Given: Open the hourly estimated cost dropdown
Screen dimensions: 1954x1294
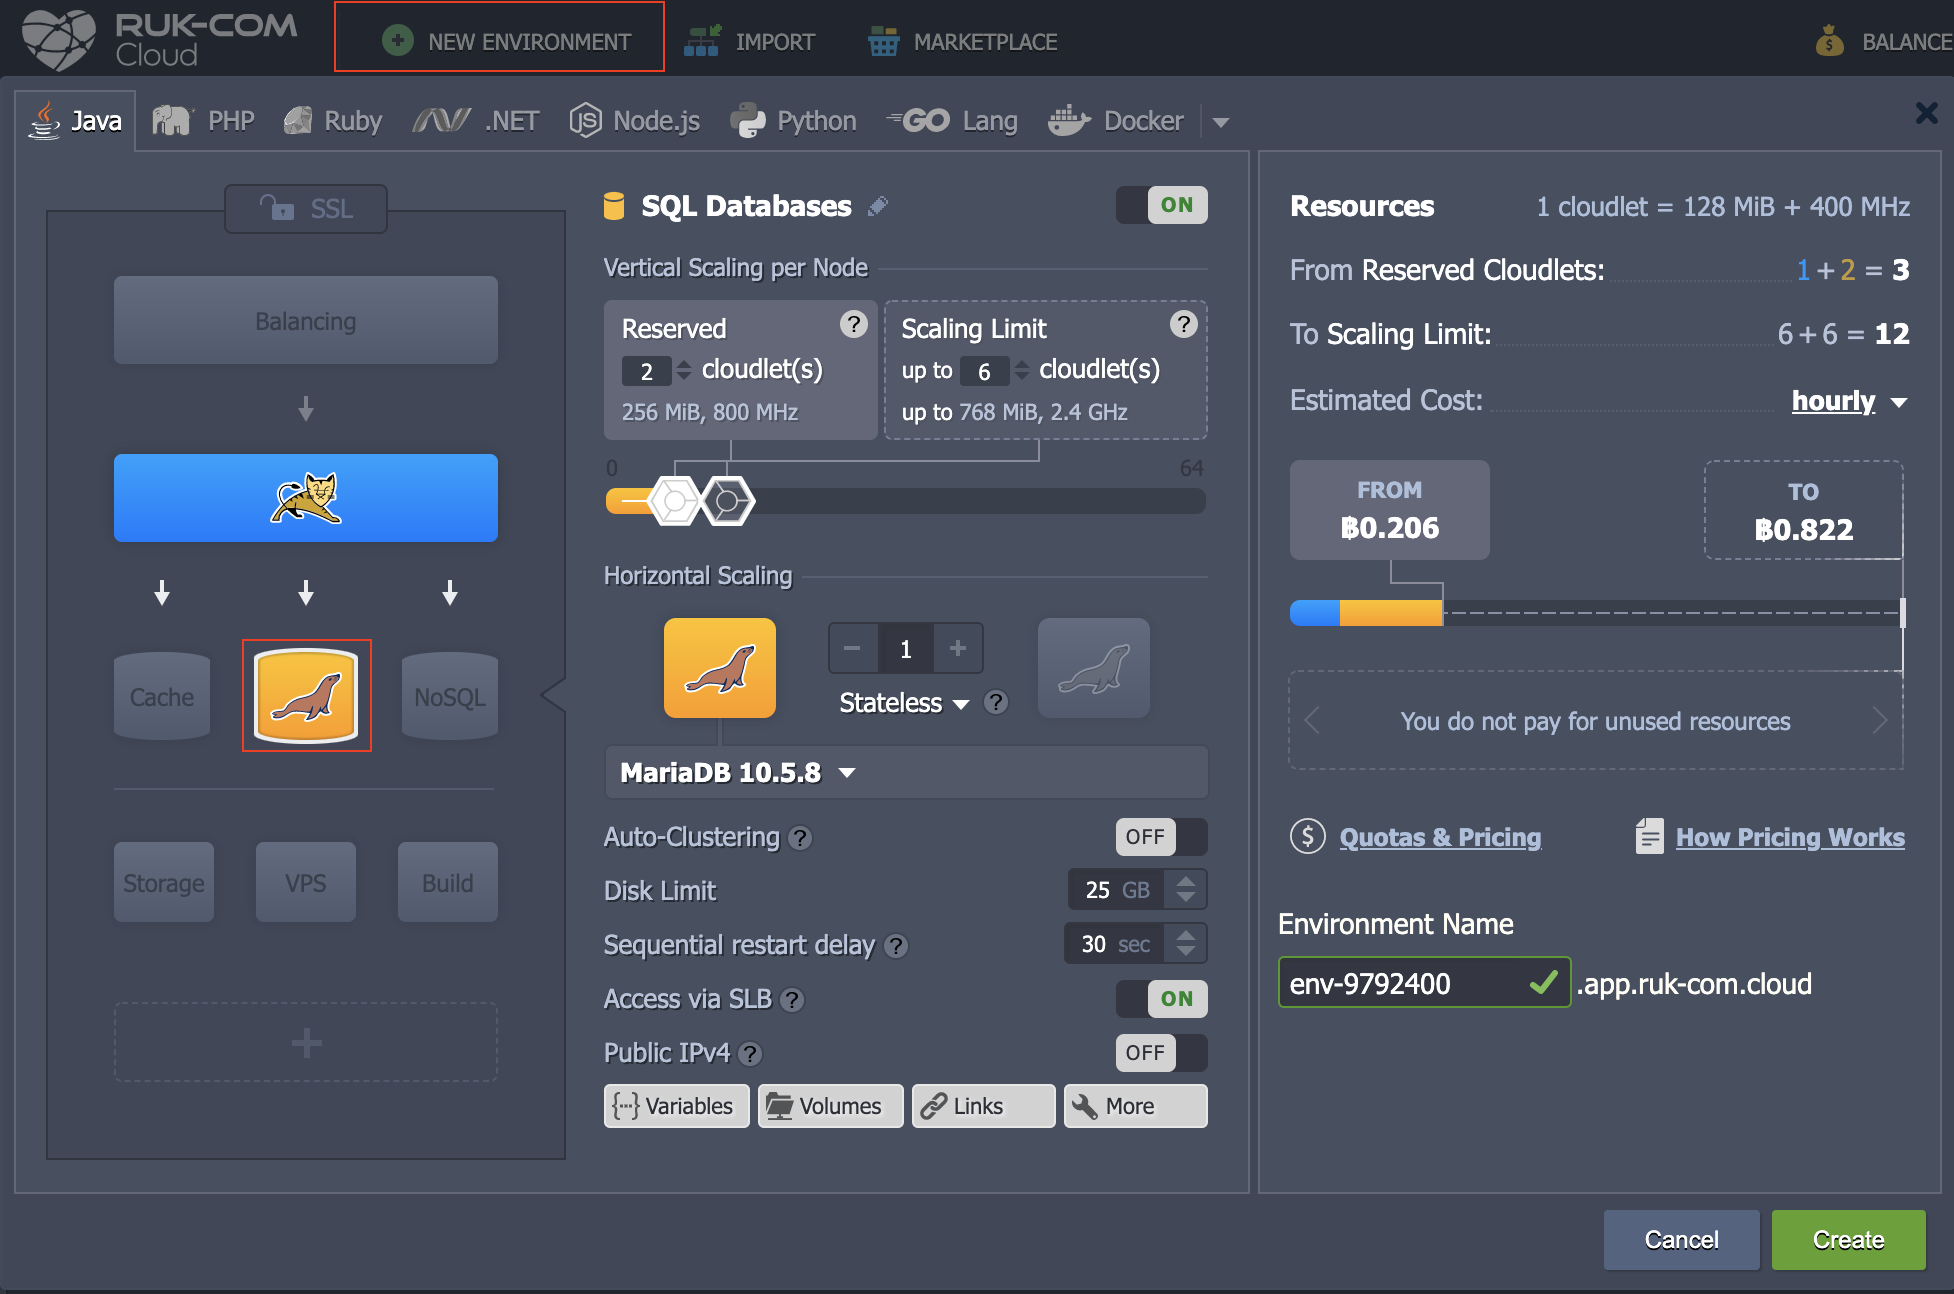Looking at the screenshot, I should [x=1849, y=401].
